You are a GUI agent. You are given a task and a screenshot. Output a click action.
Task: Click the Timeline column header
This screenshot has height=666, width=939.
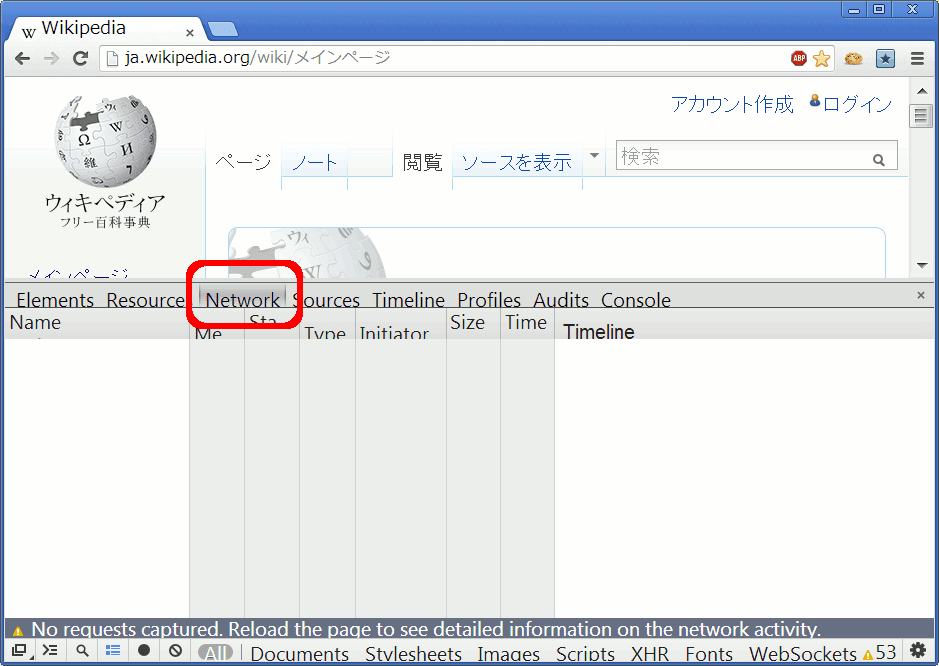(x=744, y=323)
